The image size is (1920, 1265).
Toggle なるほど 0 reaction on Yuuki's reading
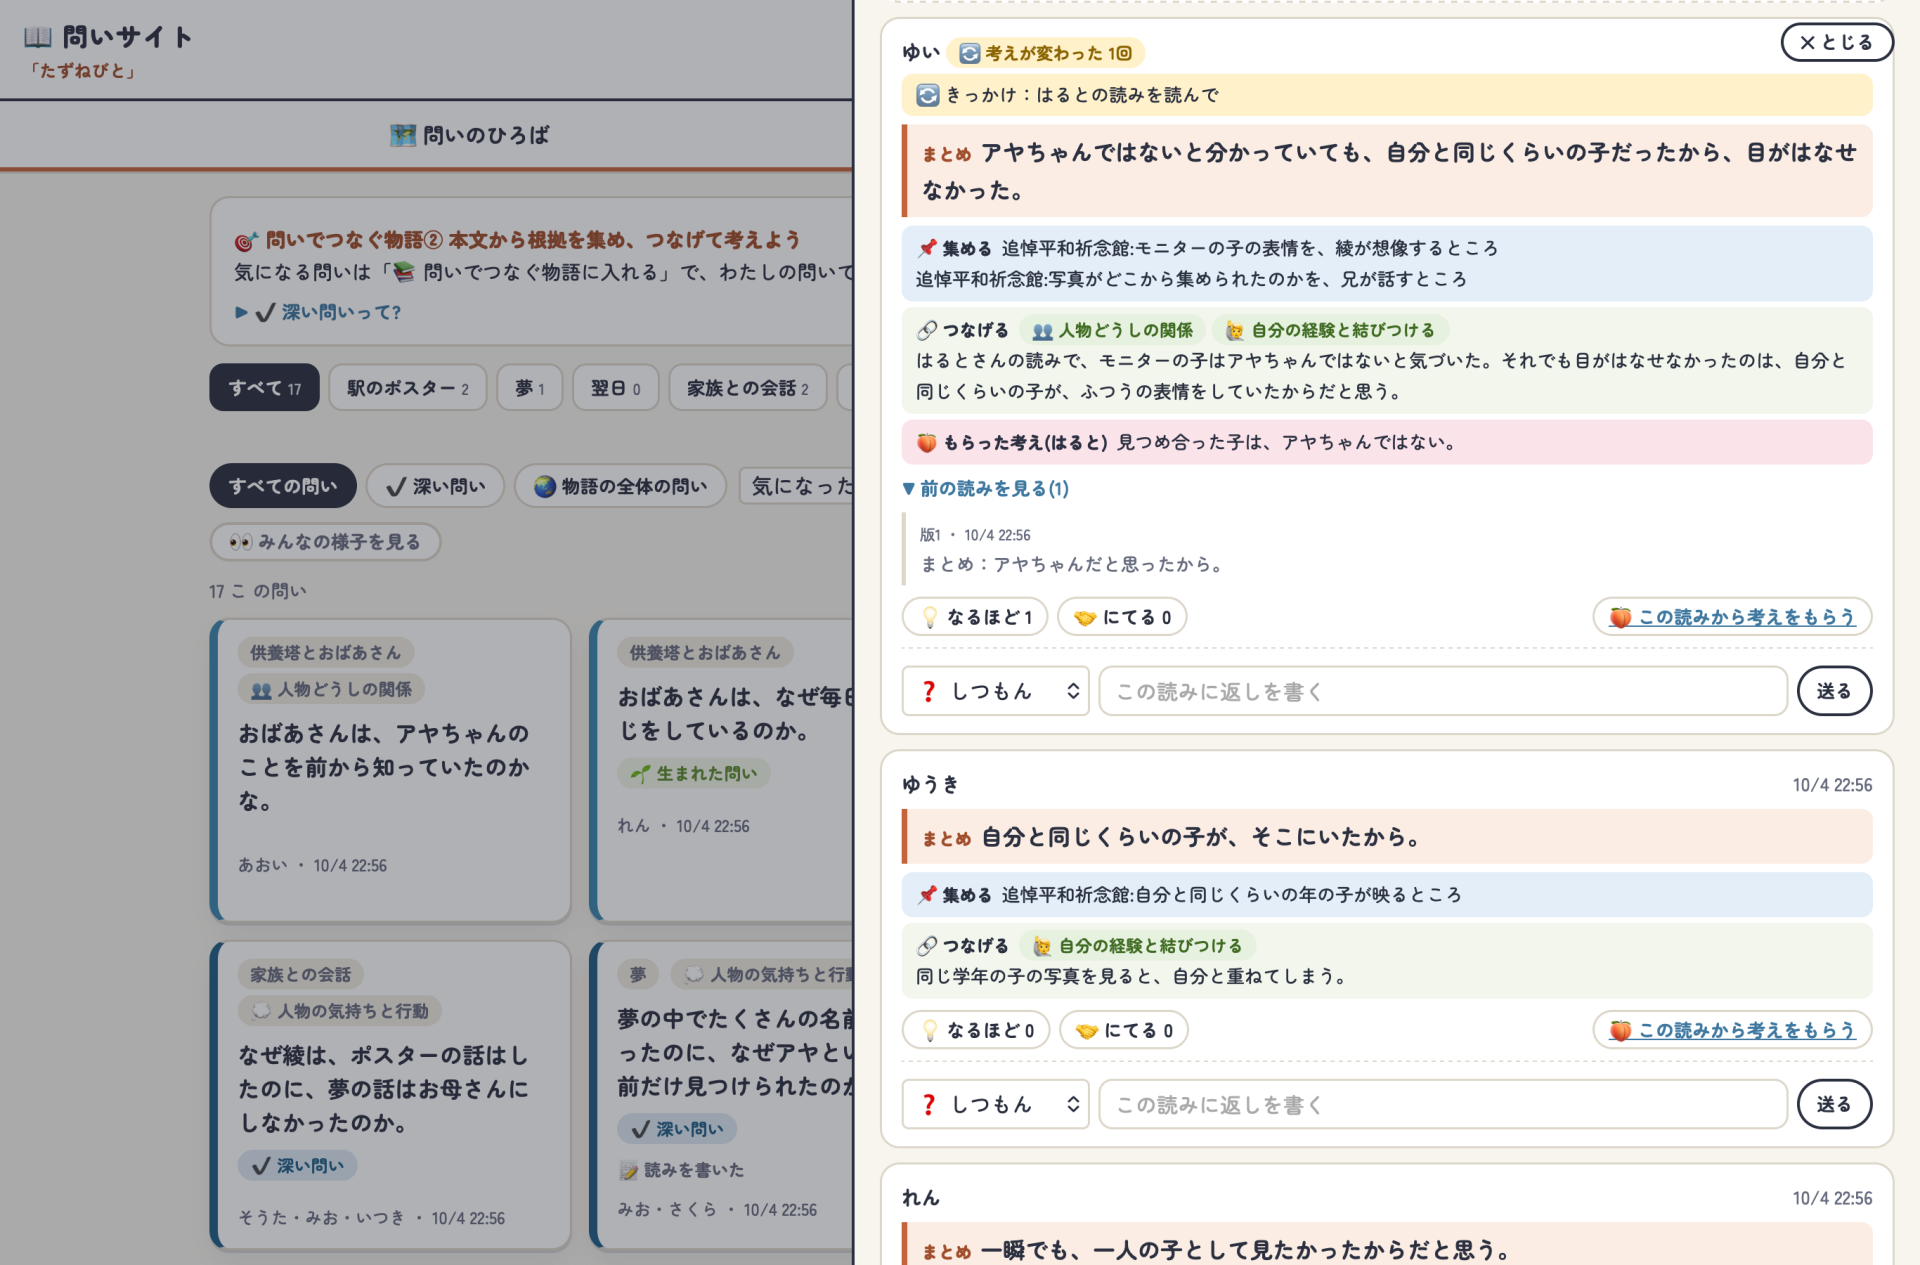[x=976, y=1030]
